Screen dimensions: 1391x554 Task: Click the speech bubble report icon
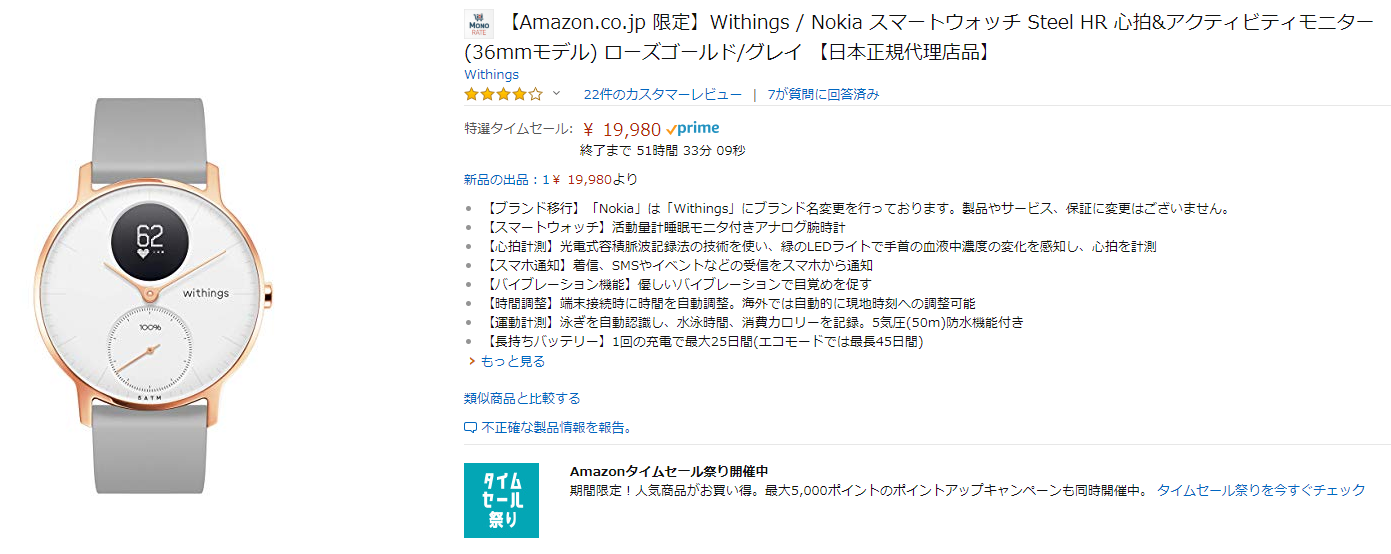pyautogui.click(x=471, y=428)
